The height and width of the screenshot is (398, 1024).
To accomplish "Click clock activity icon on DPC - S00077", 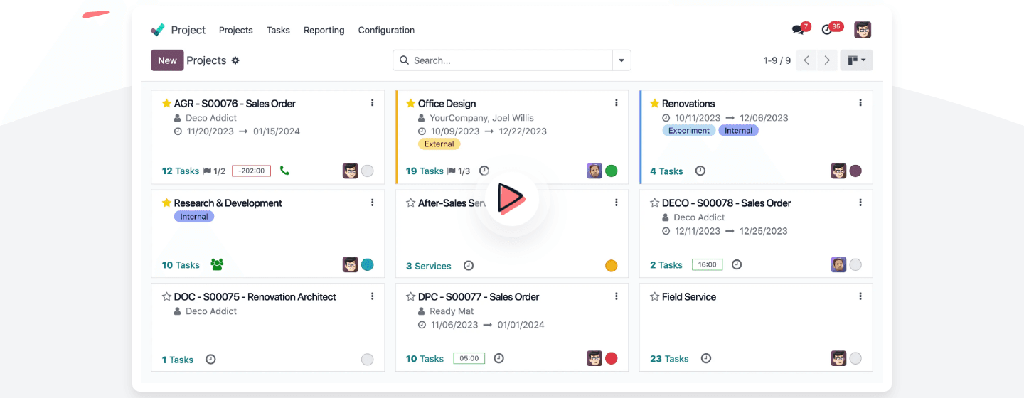I will pyautogui.click(x=498, y=358).
